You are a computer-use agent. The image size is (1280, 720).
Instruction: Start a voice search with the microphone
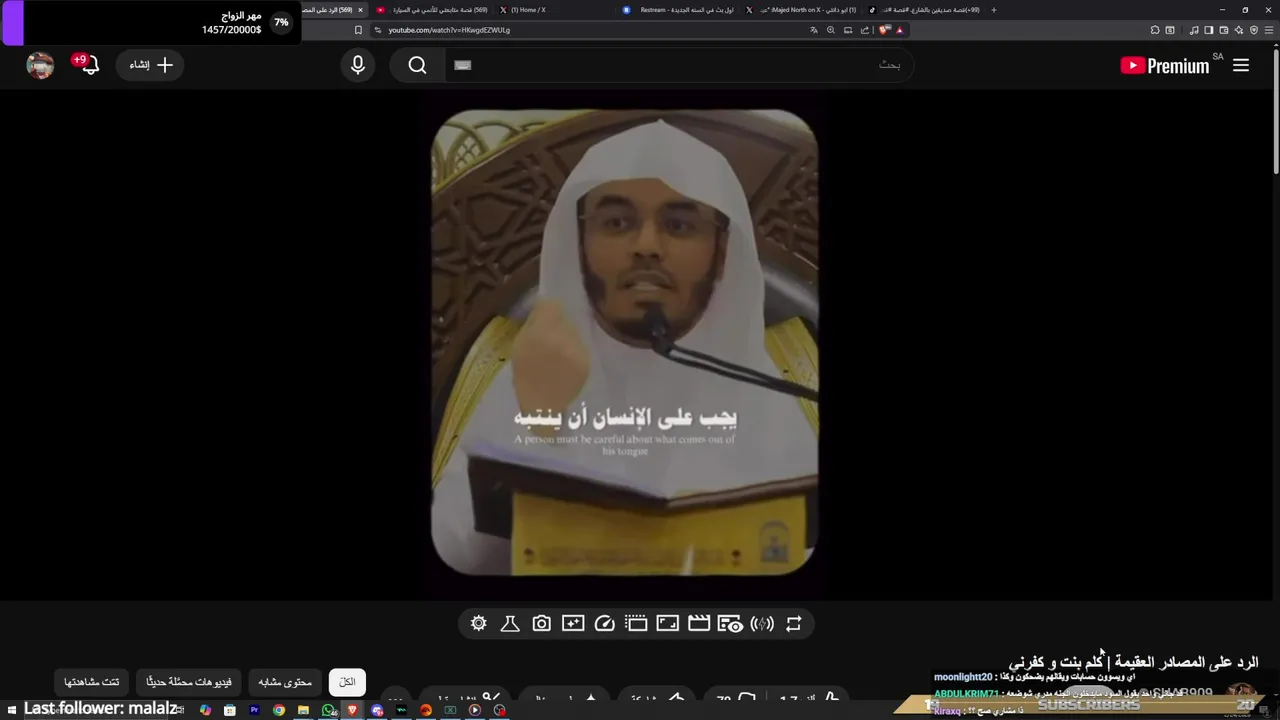[x=358, y=65]
